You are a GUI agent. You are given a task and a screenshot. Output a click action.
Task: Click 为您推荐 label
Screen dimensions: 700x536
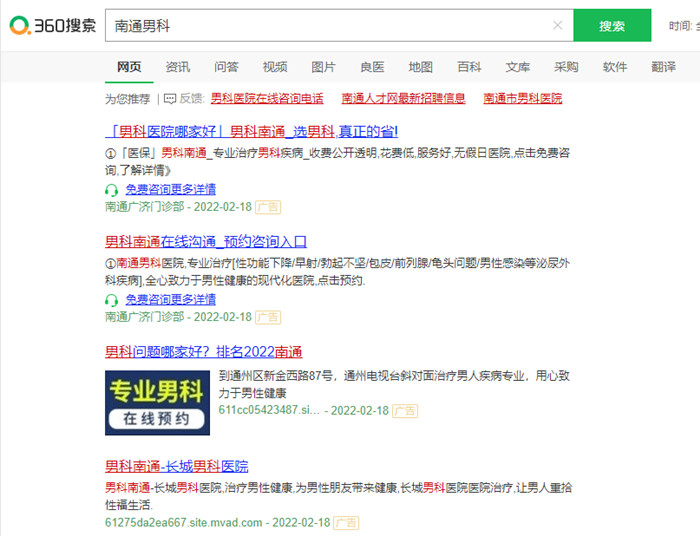click(128, 99)
